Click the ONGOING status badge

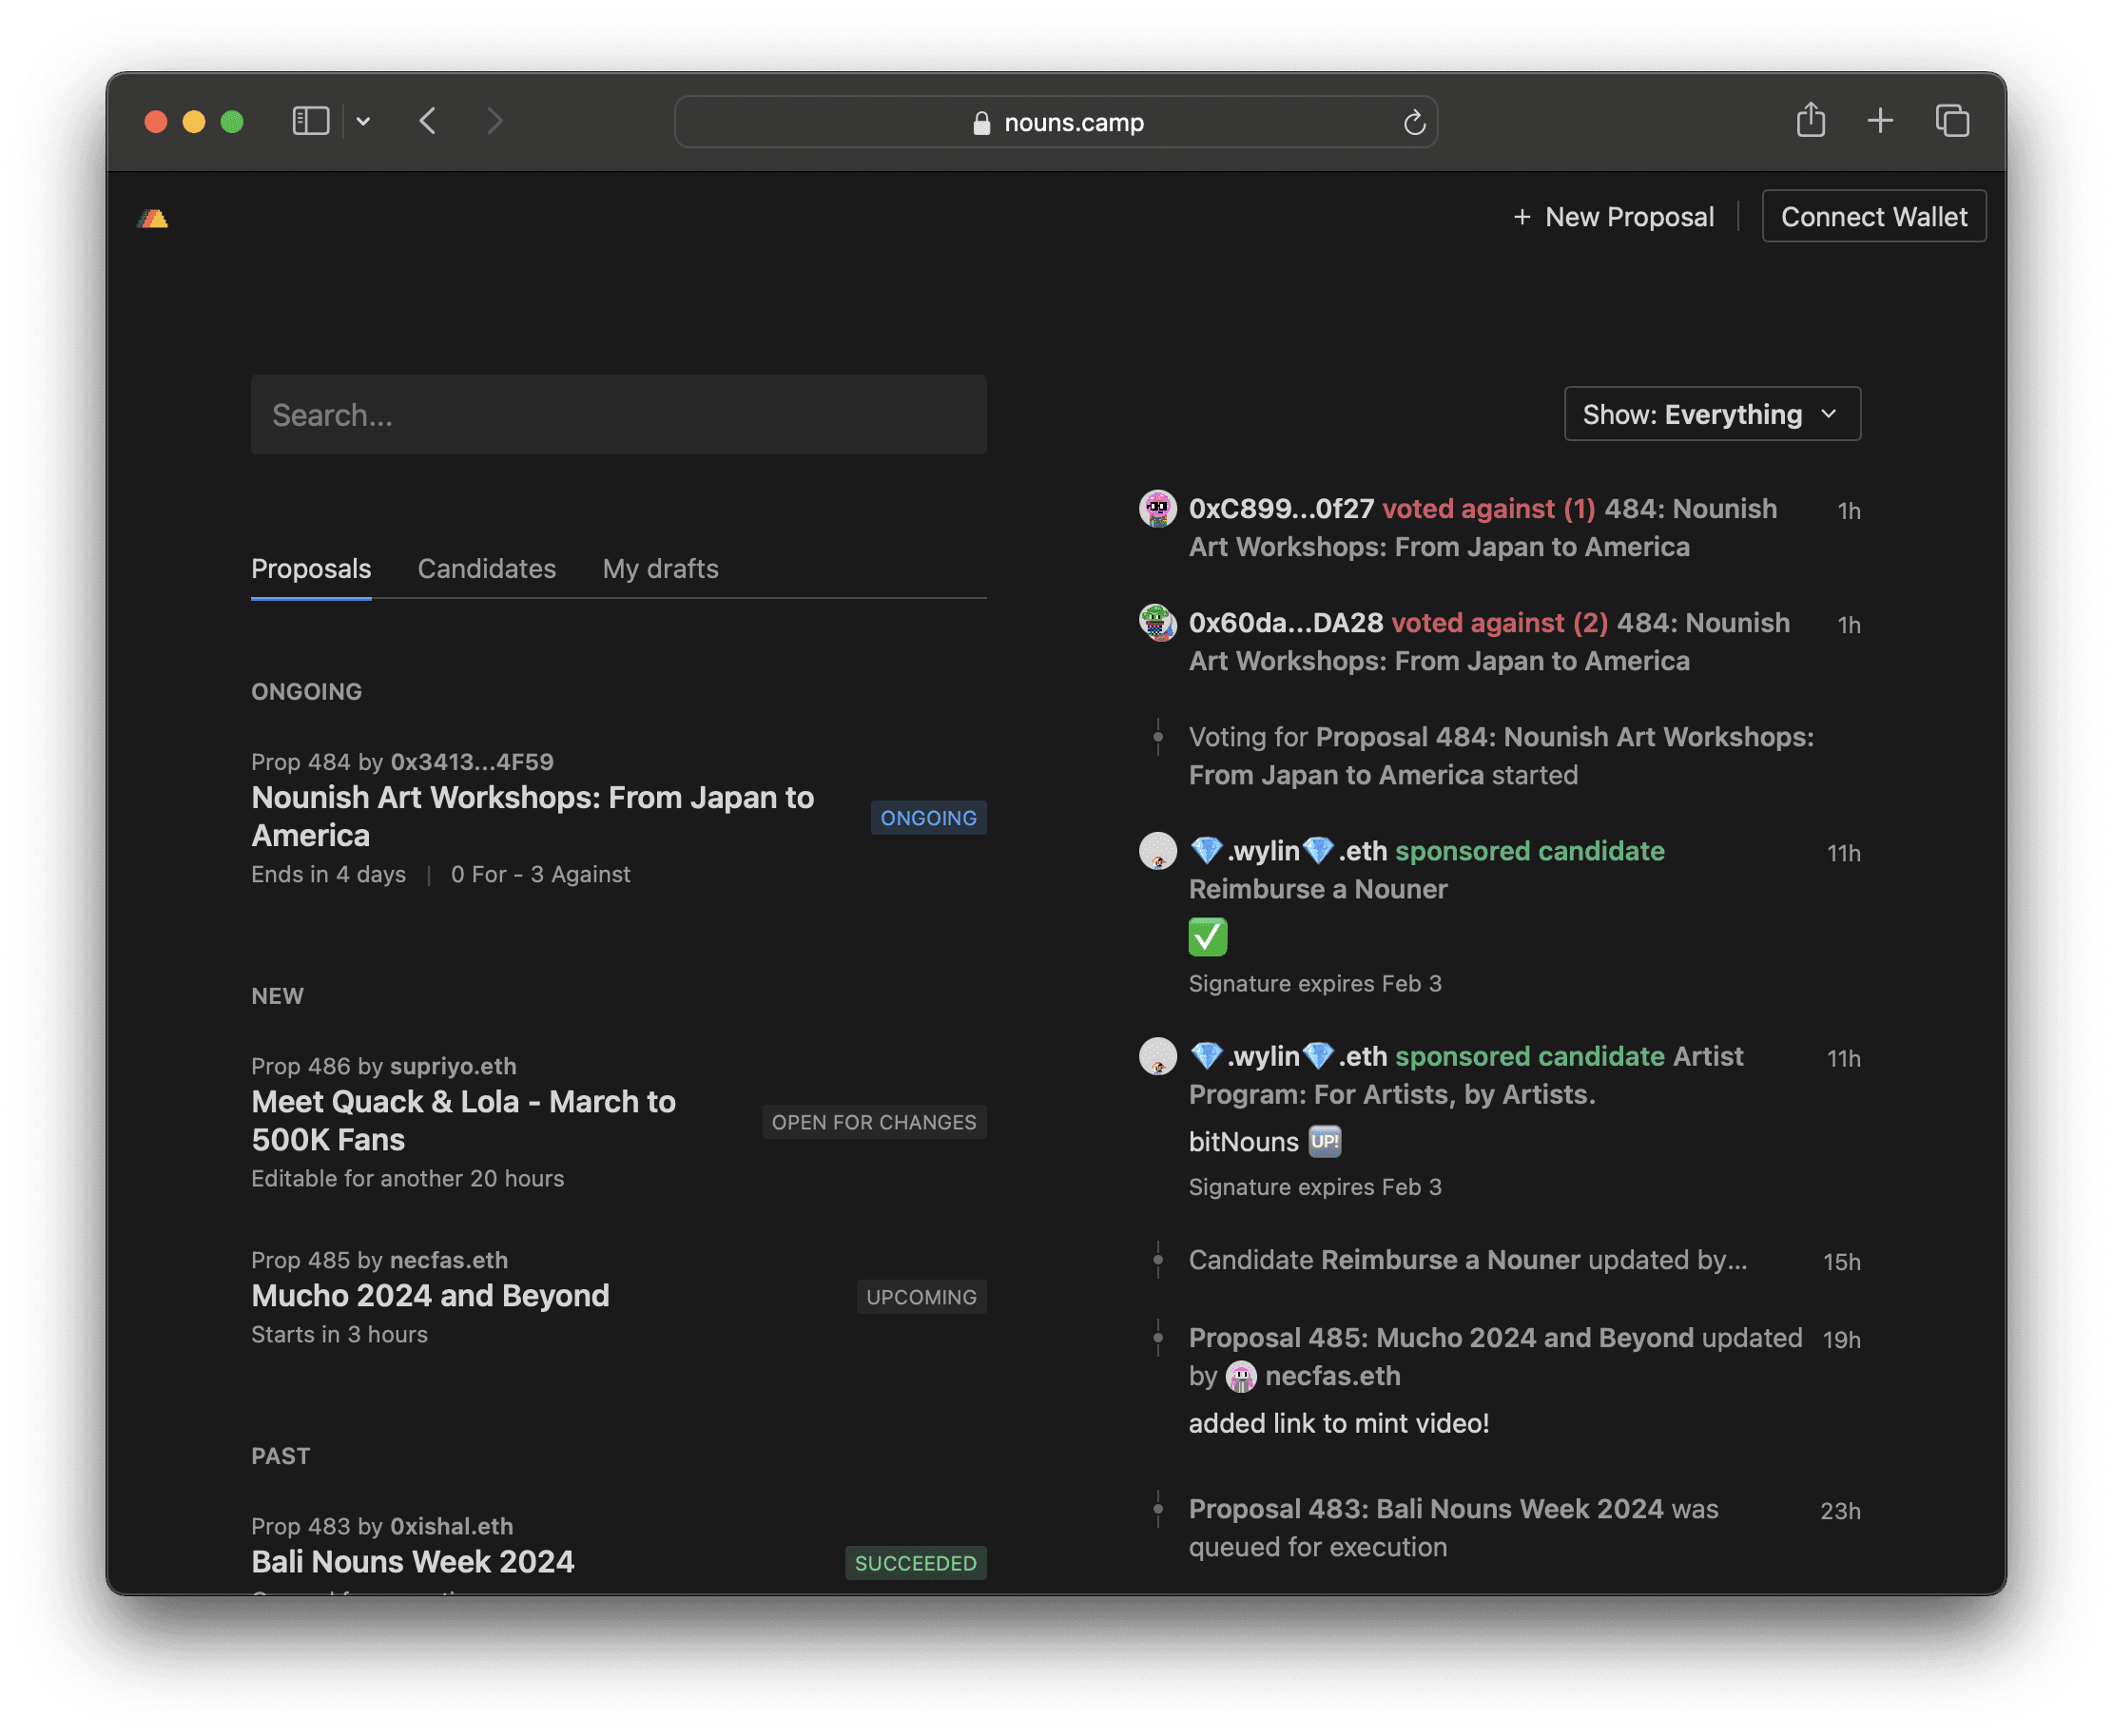[x=928, y=818]
